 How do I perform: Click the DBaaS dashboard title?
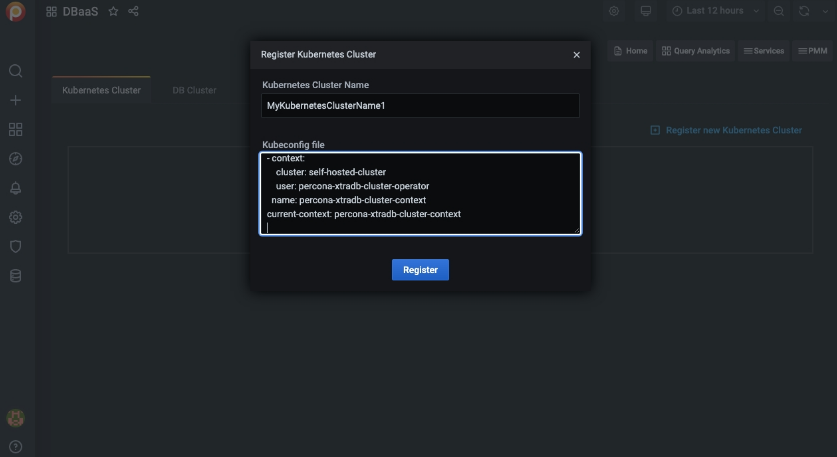[81, 12]
